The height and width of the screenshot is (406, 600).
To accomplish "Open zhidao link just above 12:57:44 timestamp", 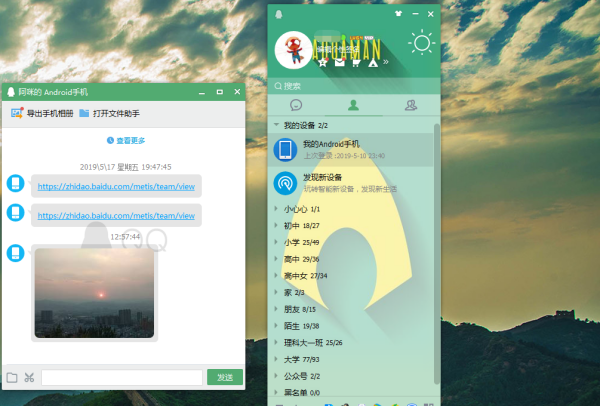I will point(116,215).
